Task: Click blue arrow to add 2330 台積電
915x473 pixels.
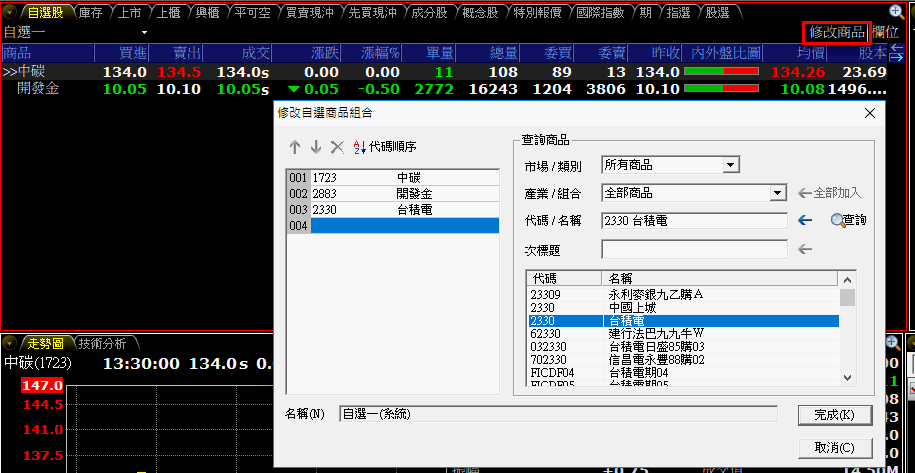Action: (x=806, y=220)
